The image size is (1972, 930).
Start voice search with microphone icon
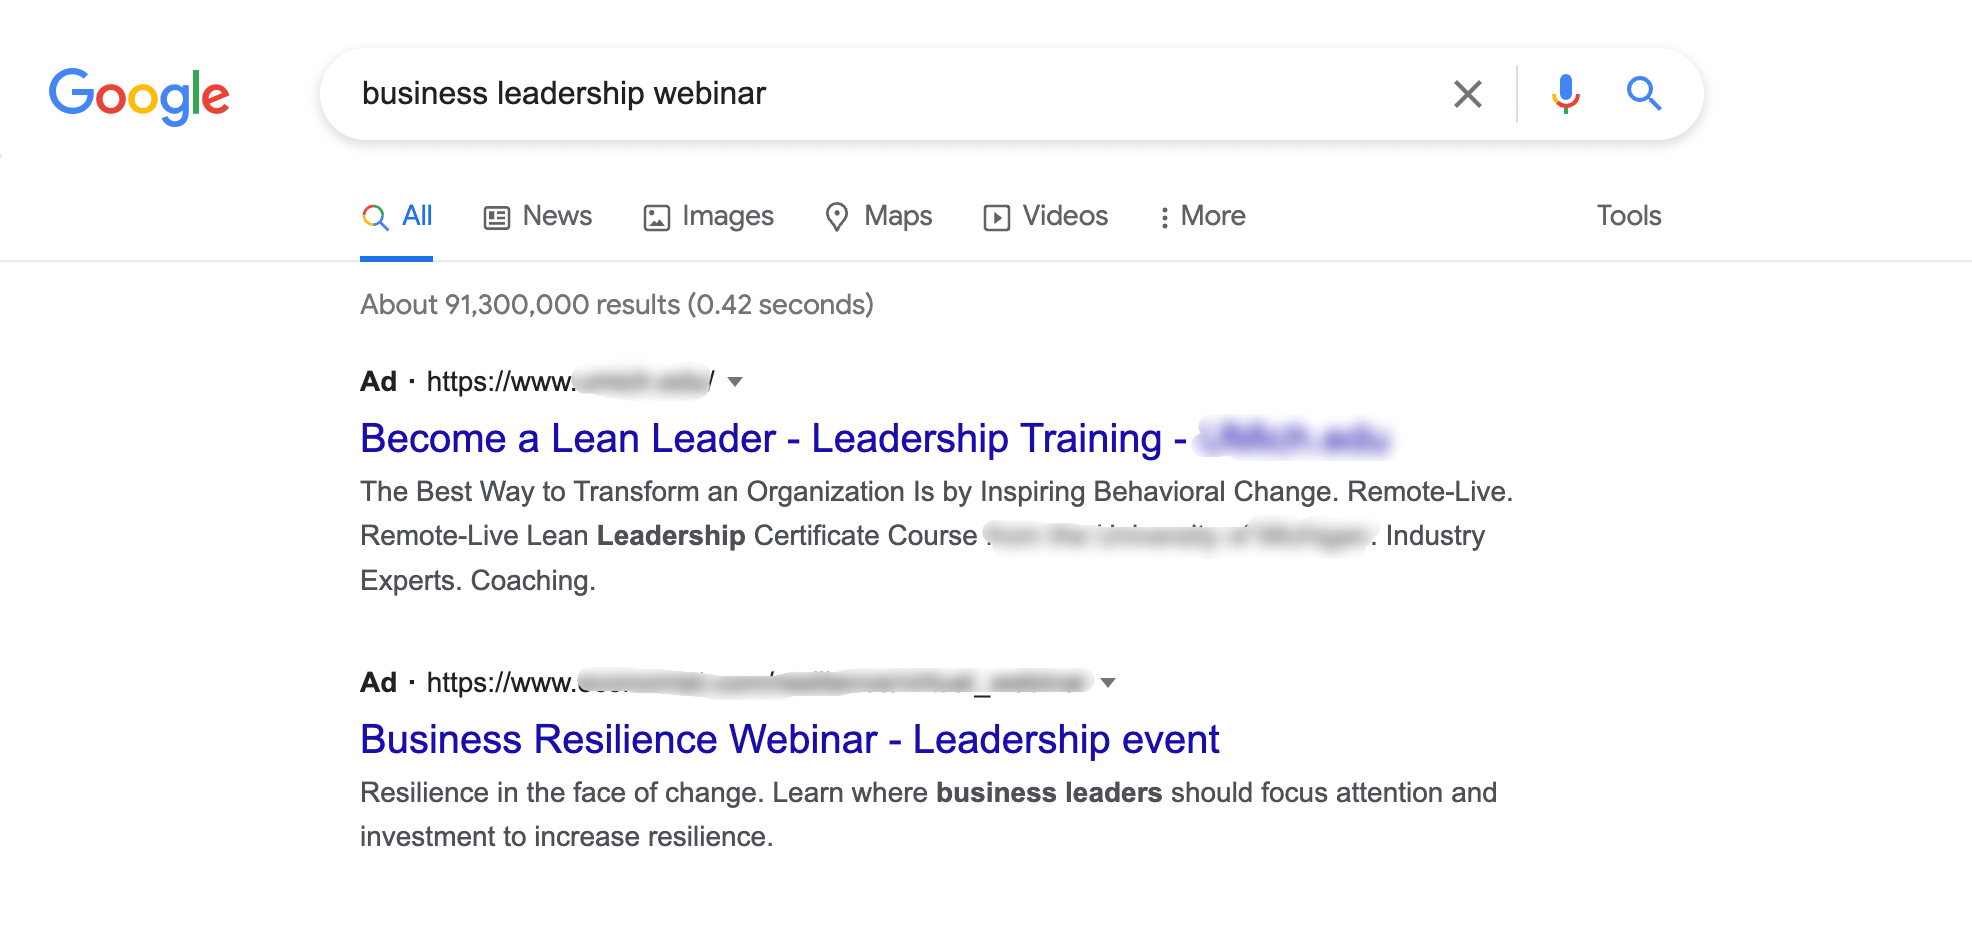(x=1566, y=94)
